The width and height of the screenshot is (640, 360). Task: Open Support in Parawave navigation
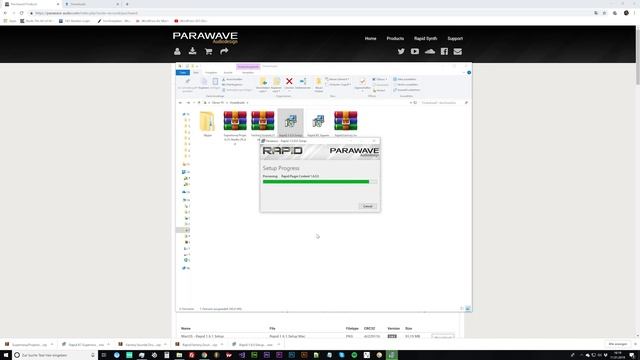tap(455, 38)
